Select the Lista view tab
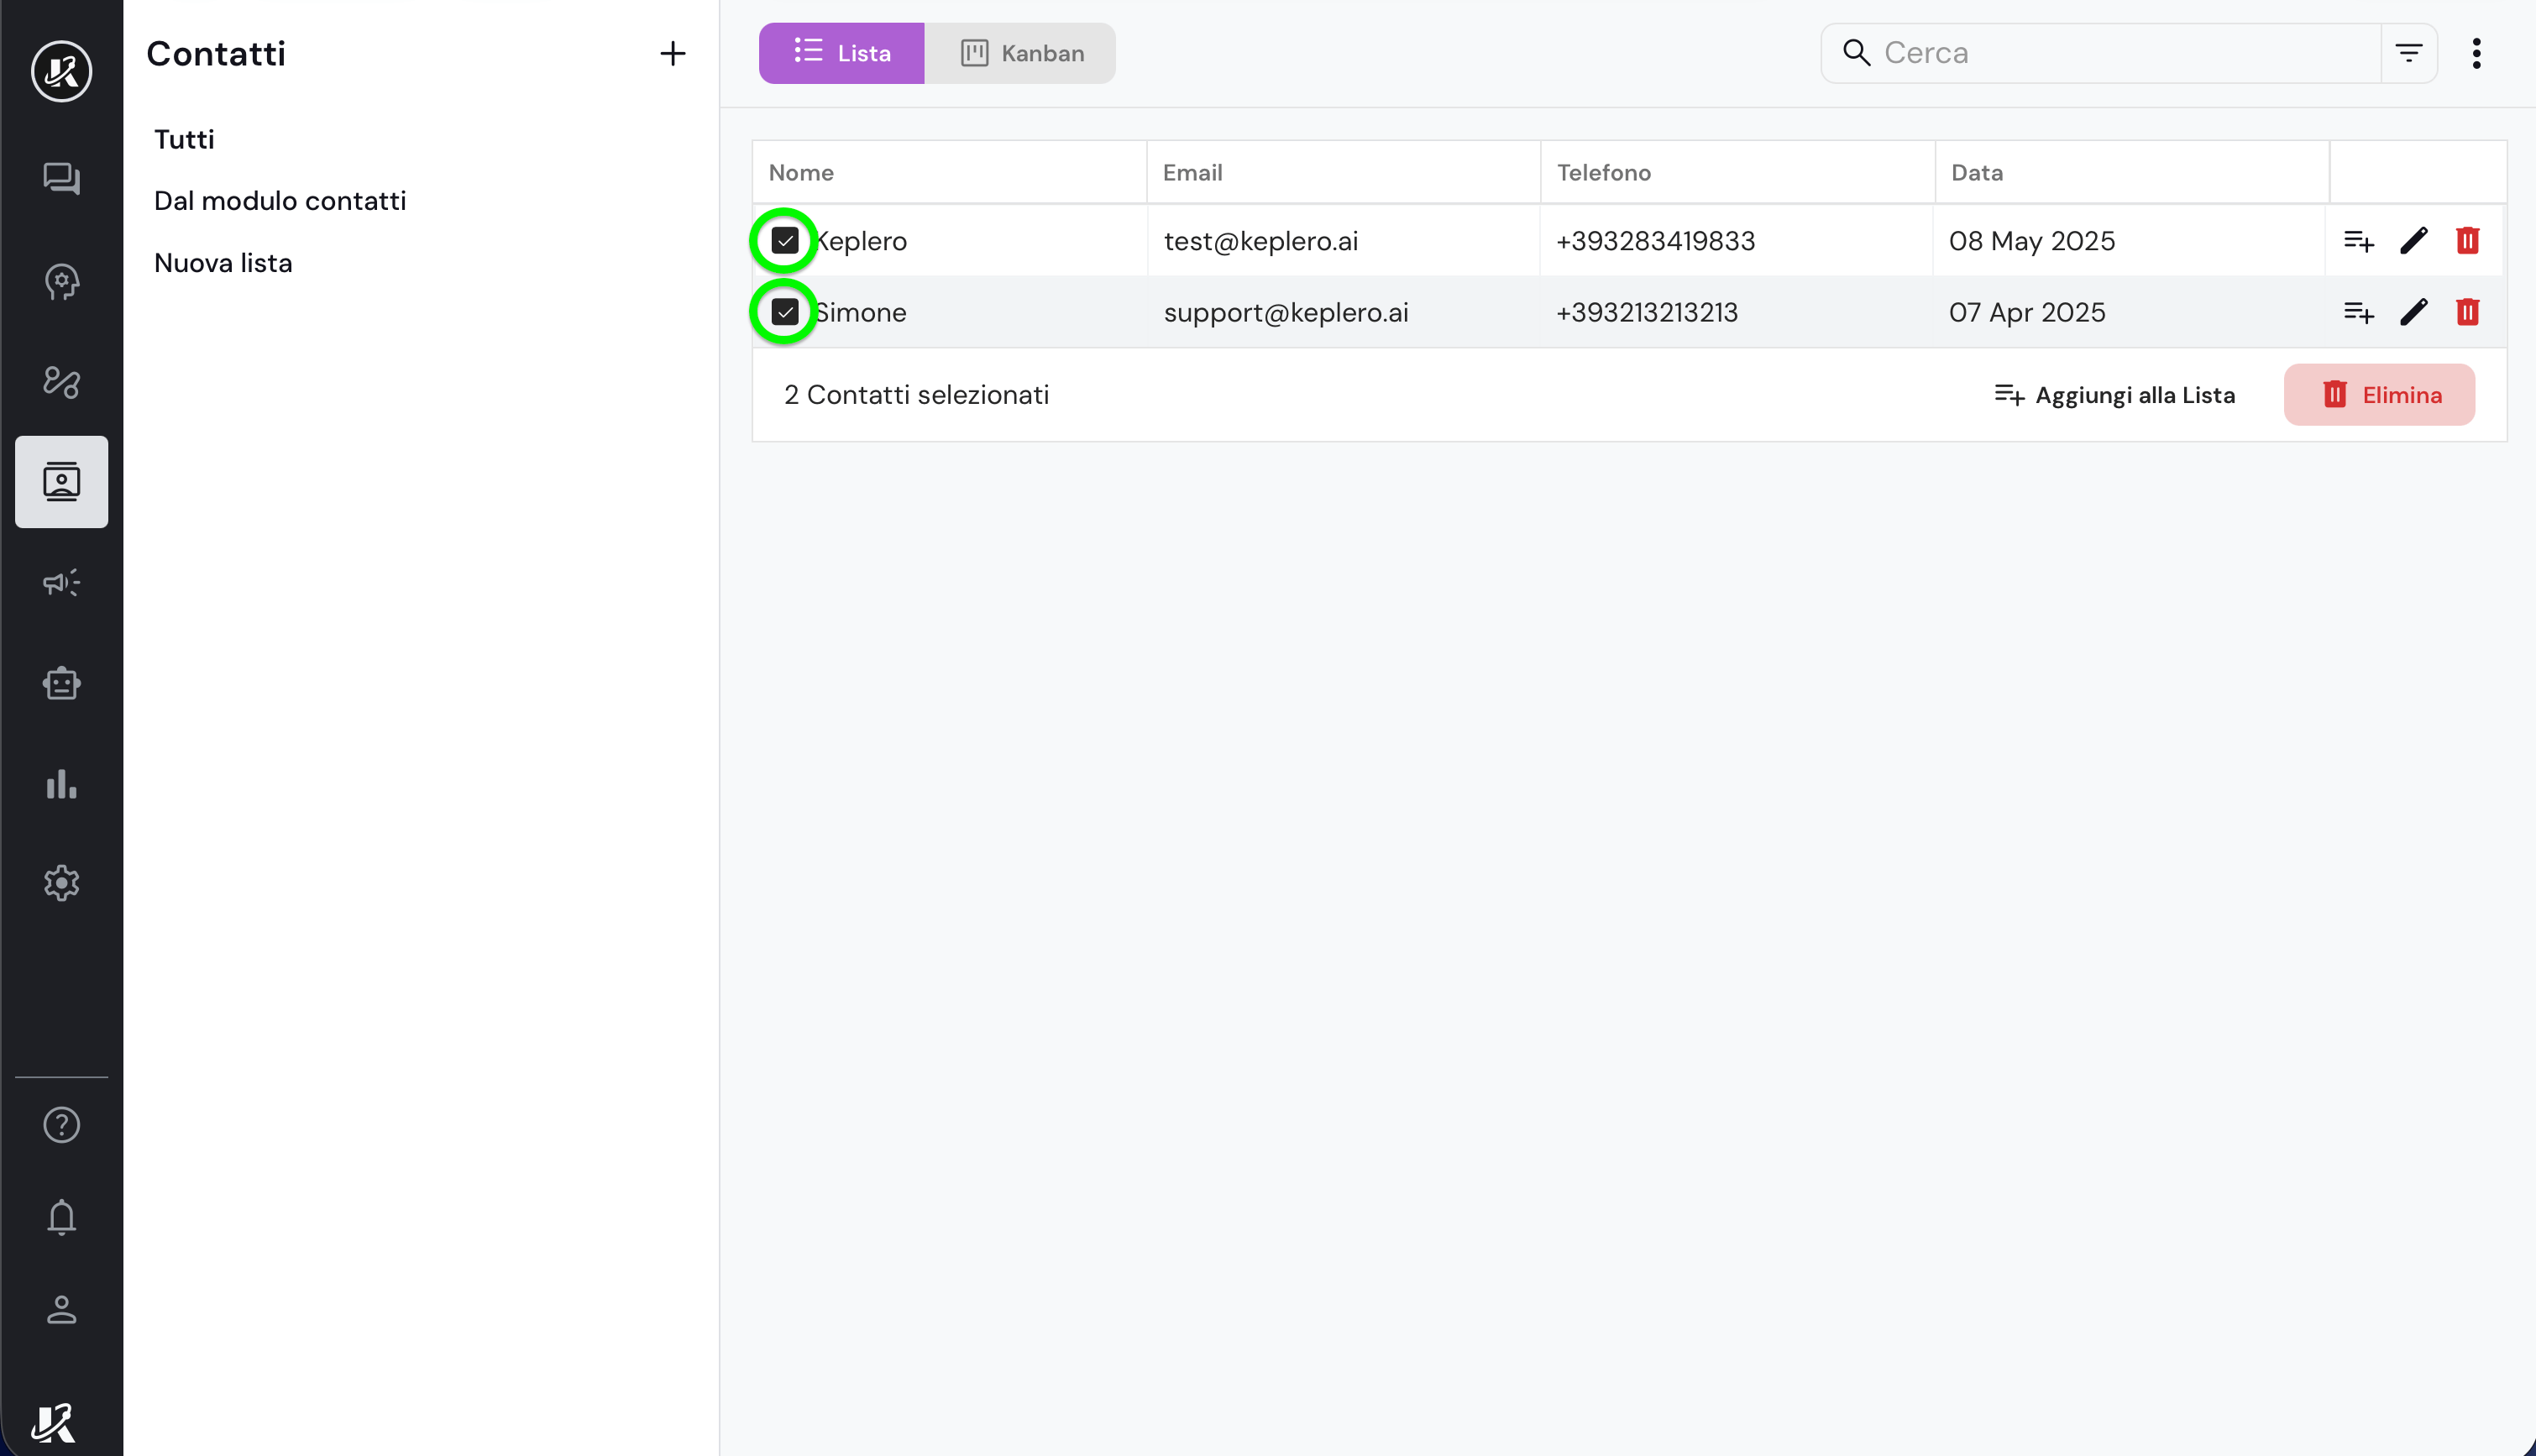The height and width of the screenshot is (1456, 2536). pos(841,53)
